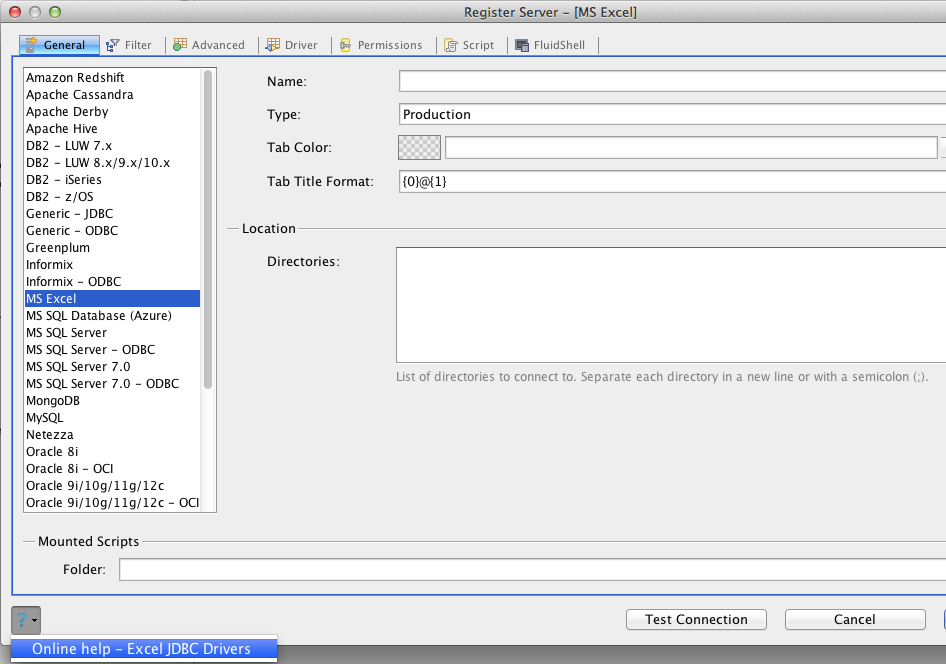Click the Advanced tab icon
Screen dimensions: 946x664
coord(179,45)
